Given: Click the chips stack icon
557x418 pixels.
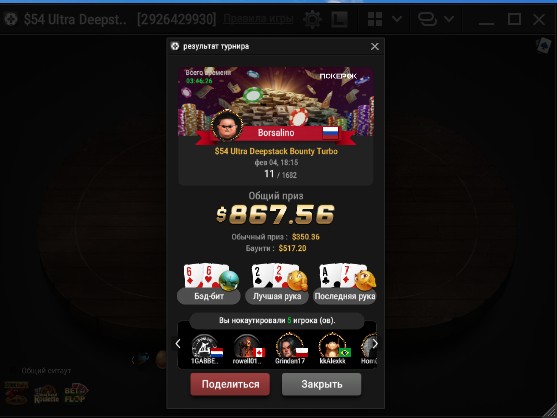Looking at the screenshot, I should 427,19.
